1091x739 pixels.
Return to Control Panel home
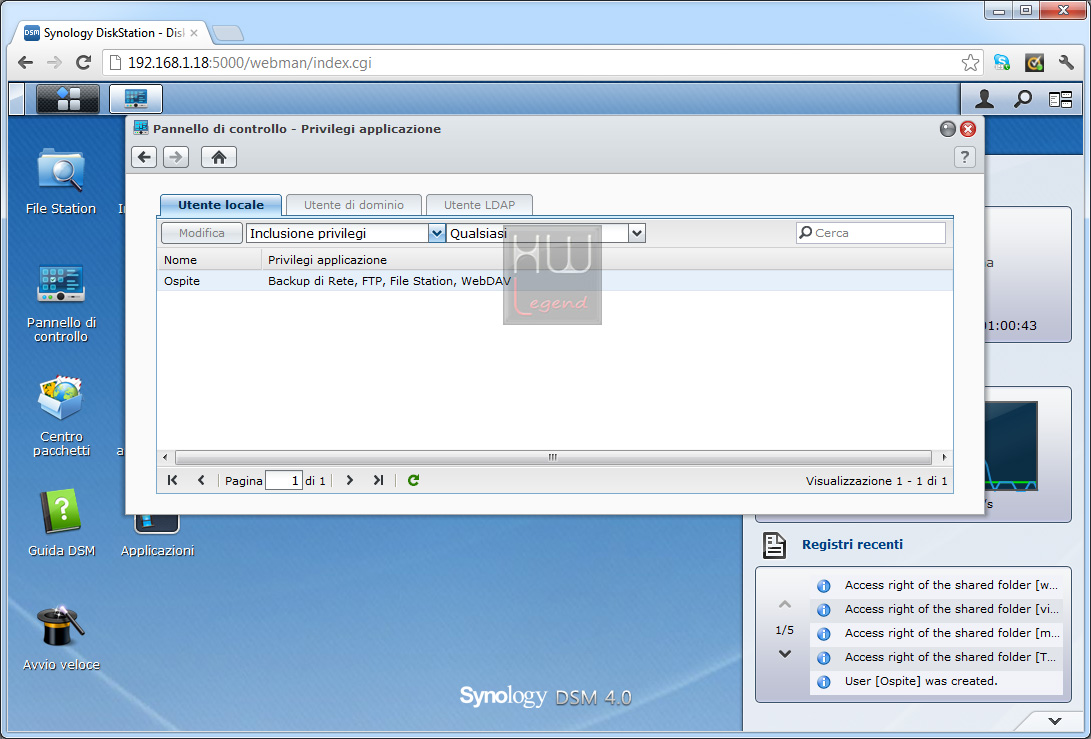tap(219, 157)
